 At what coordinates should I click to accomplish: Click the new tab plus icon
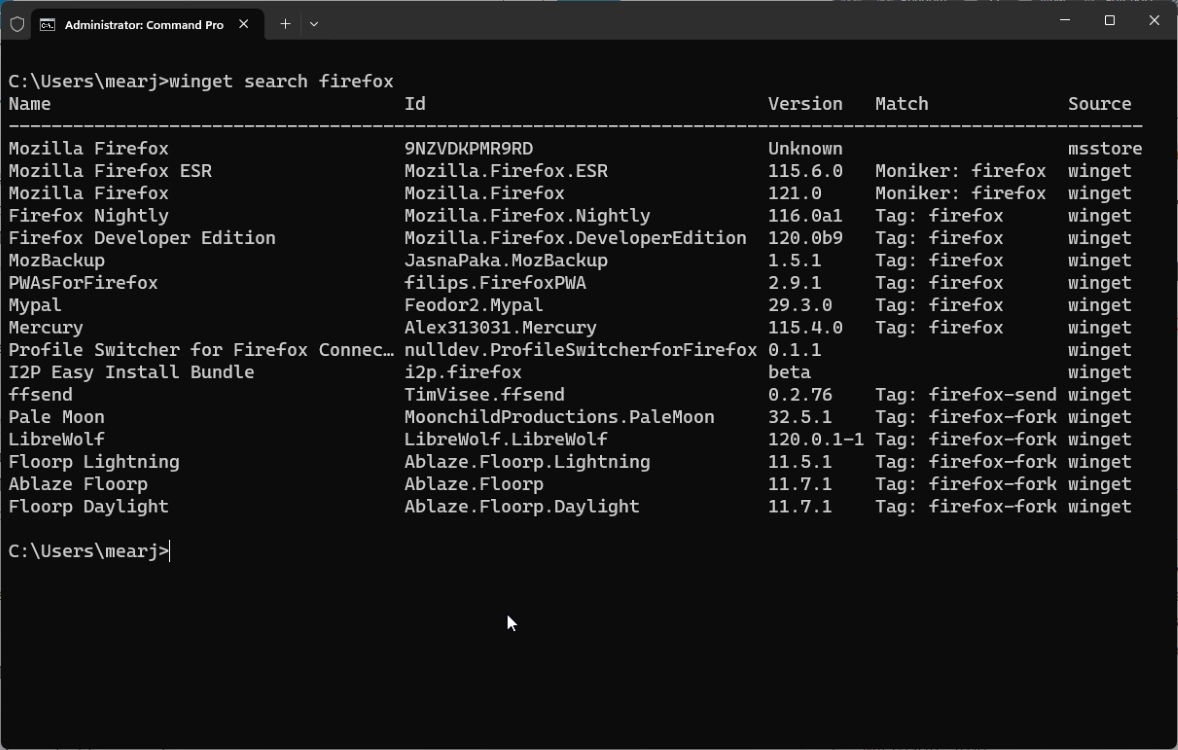pyautogui.click(x=284, y=21)
